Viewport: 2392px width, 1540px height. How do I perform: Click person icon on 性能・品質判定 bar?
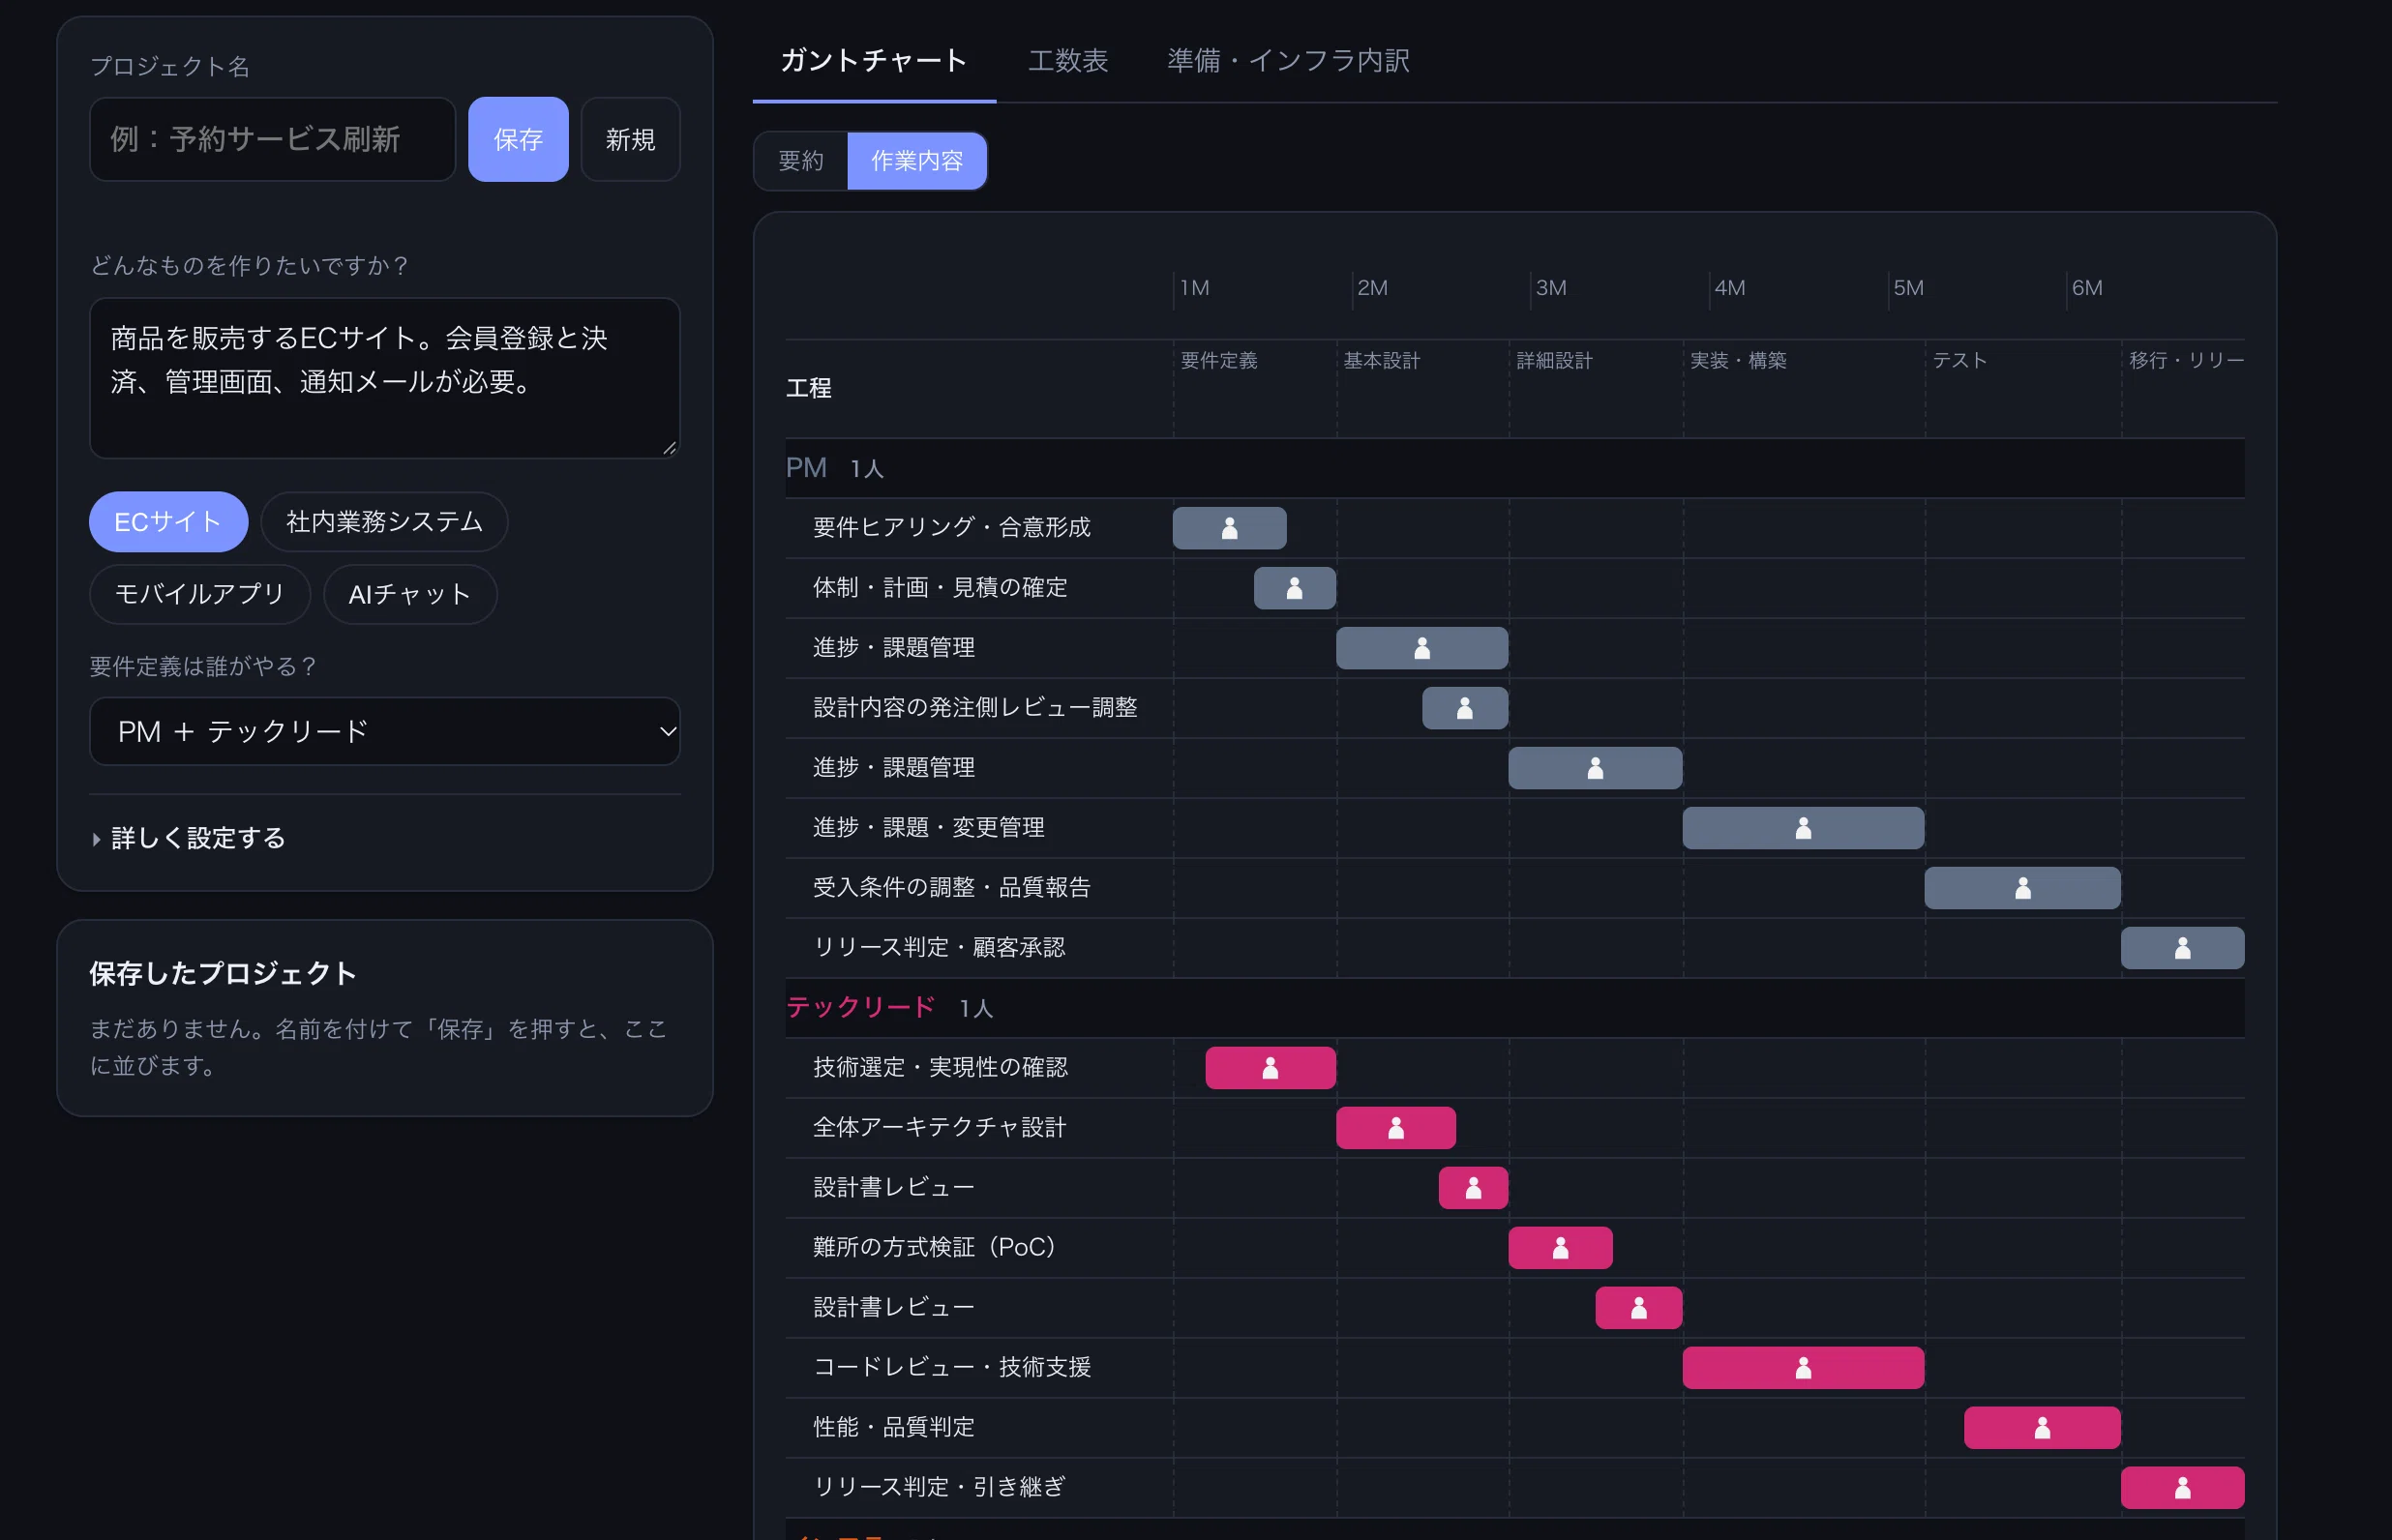(x=2042, y=1428)
